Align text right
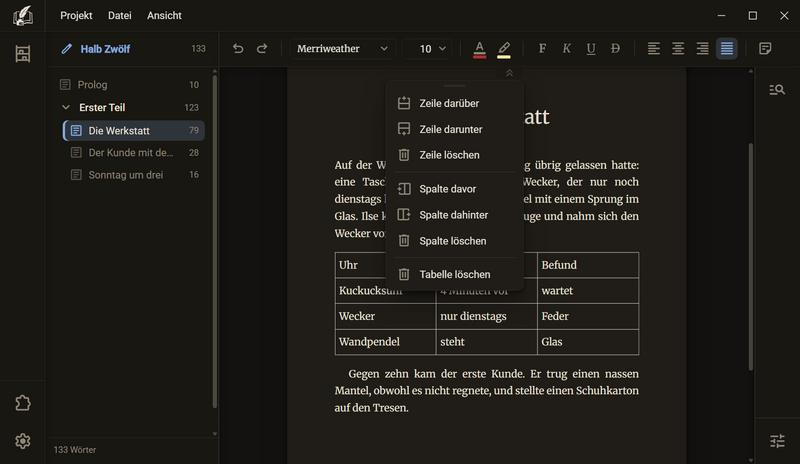The width and height of the screenshot is (800, 464). pyautogui.click(x=703, y=48)
